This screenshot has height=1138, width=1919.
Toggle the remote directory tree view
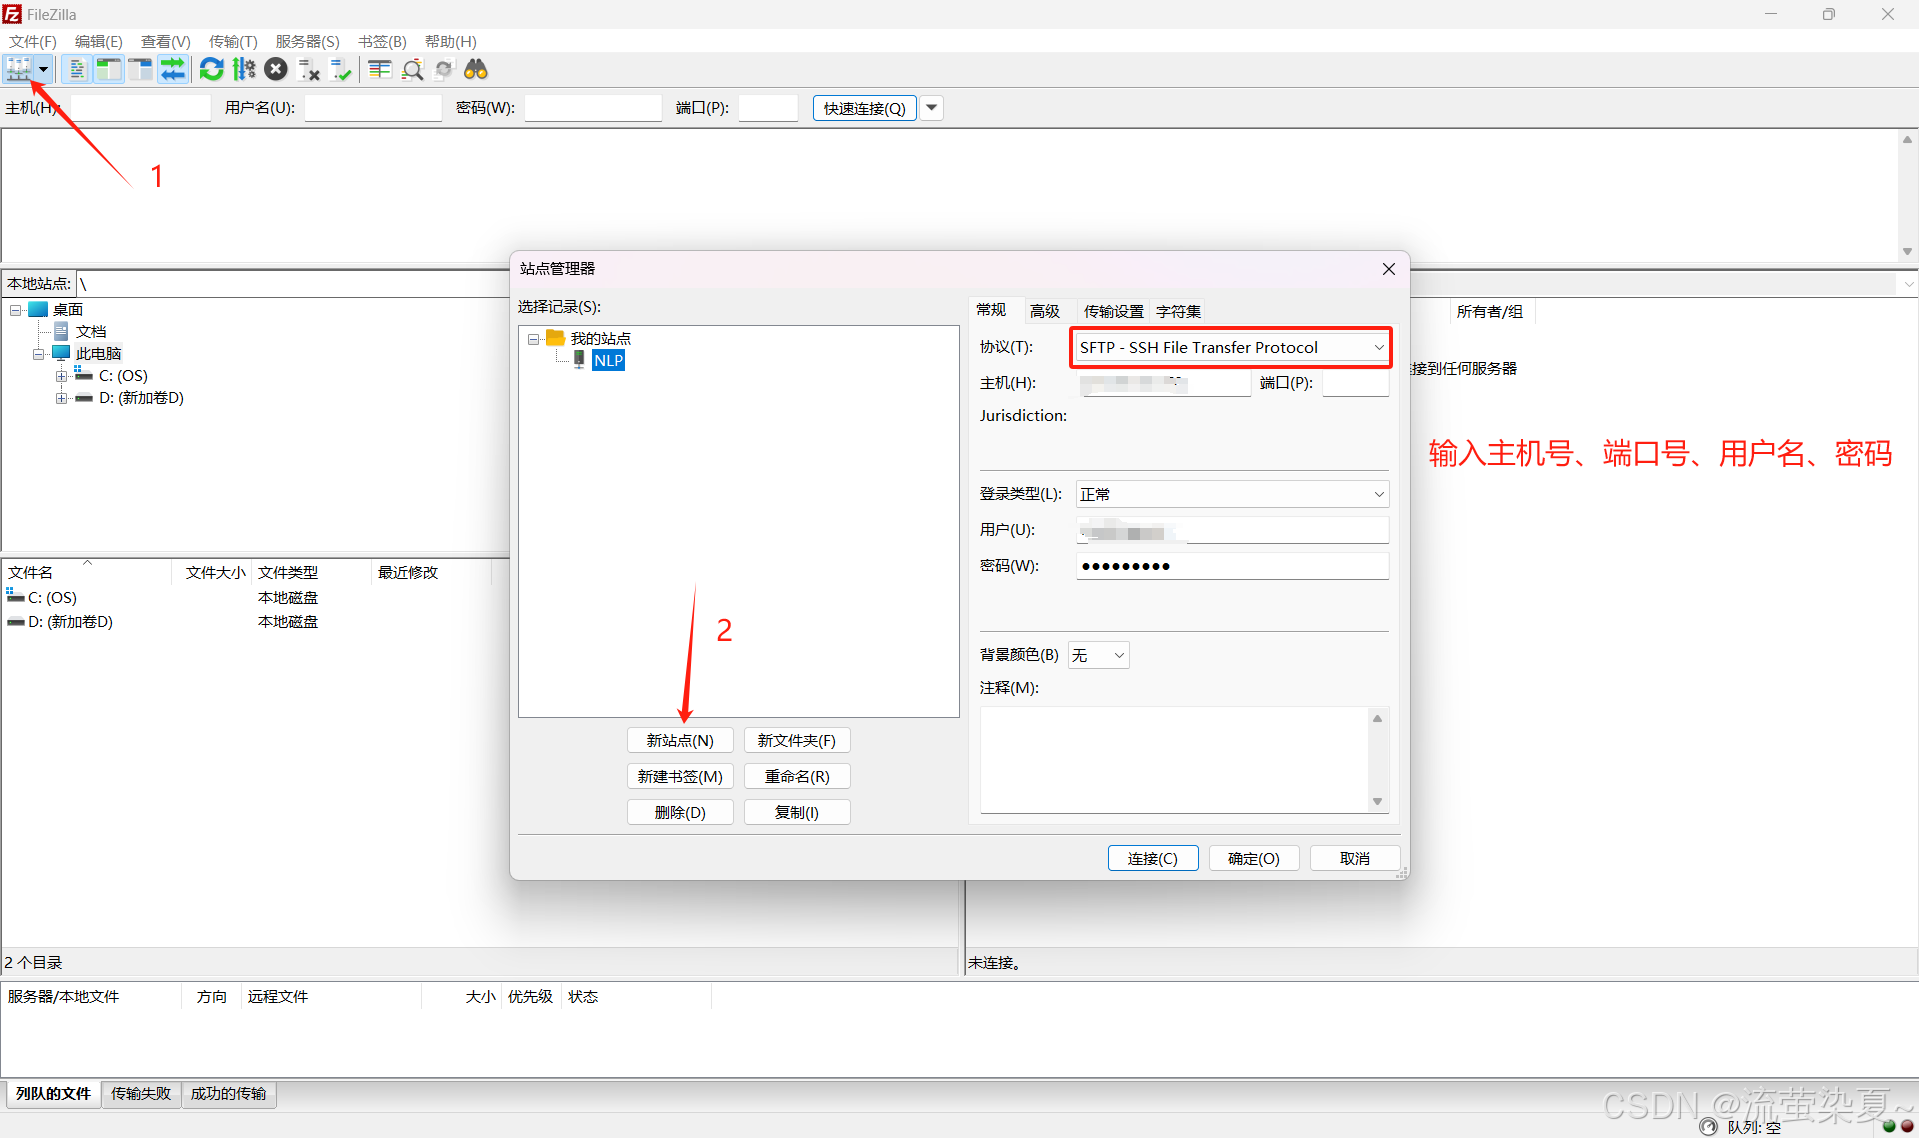click(x=141, y=69)
